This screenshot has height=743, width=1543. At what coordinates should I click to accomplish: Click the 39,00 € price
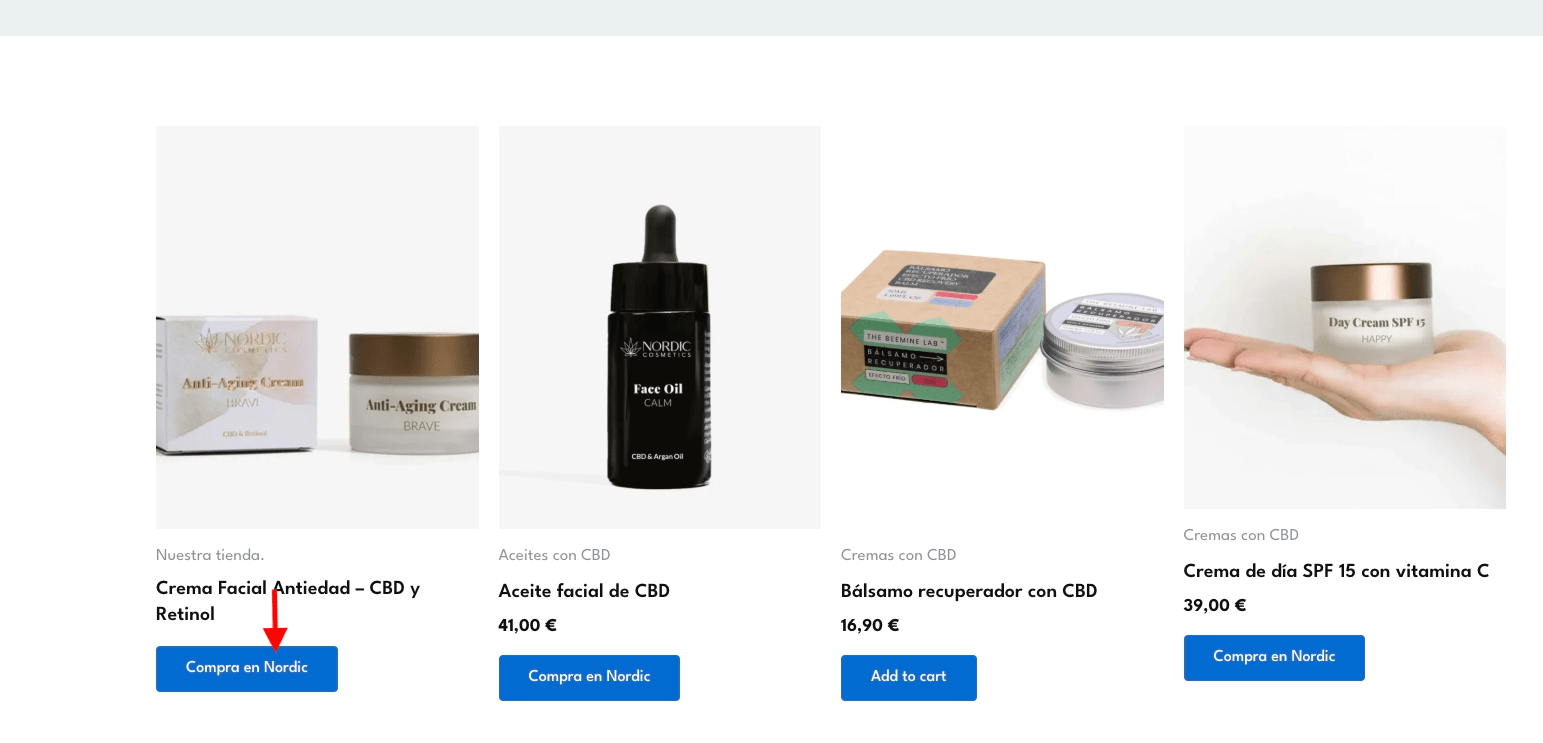[1215, 606]
